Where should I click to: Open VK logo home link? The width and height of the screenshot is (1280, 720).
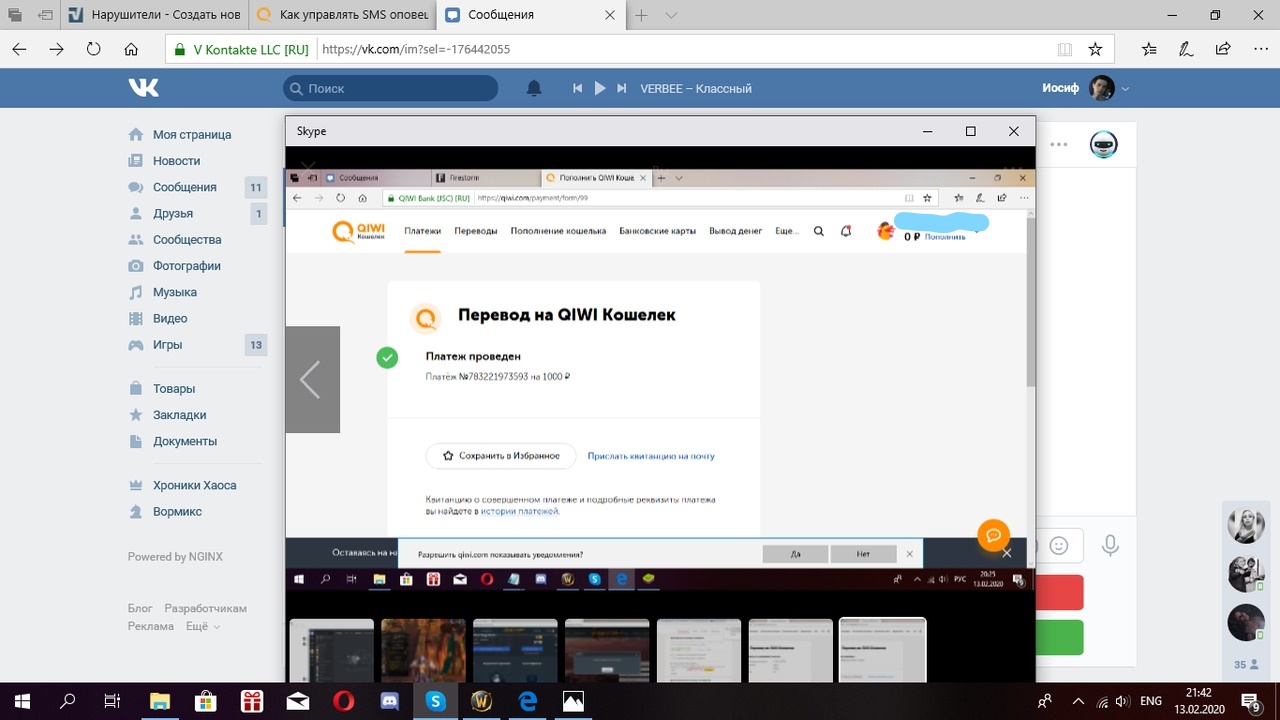[x=143, y=88]
